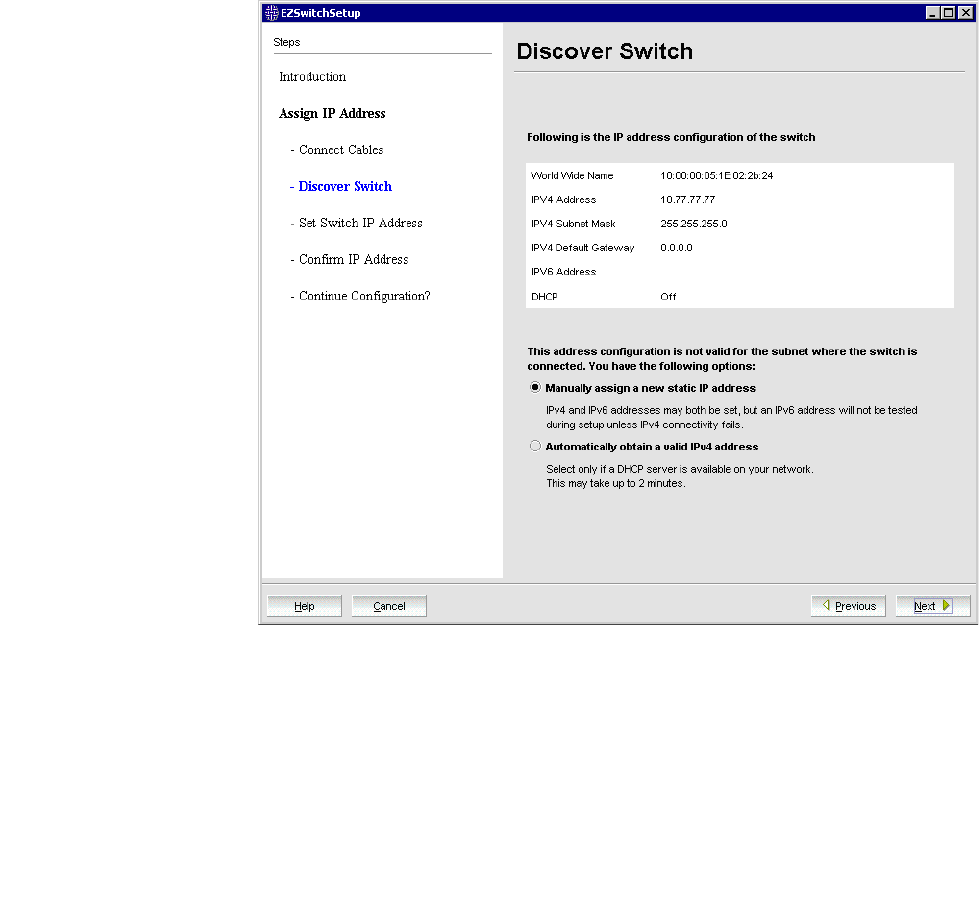Viewport: 979px width, 922px height.
Task: Click the IPV4 Address value 10.77.77.77
Action: (687, 199)
